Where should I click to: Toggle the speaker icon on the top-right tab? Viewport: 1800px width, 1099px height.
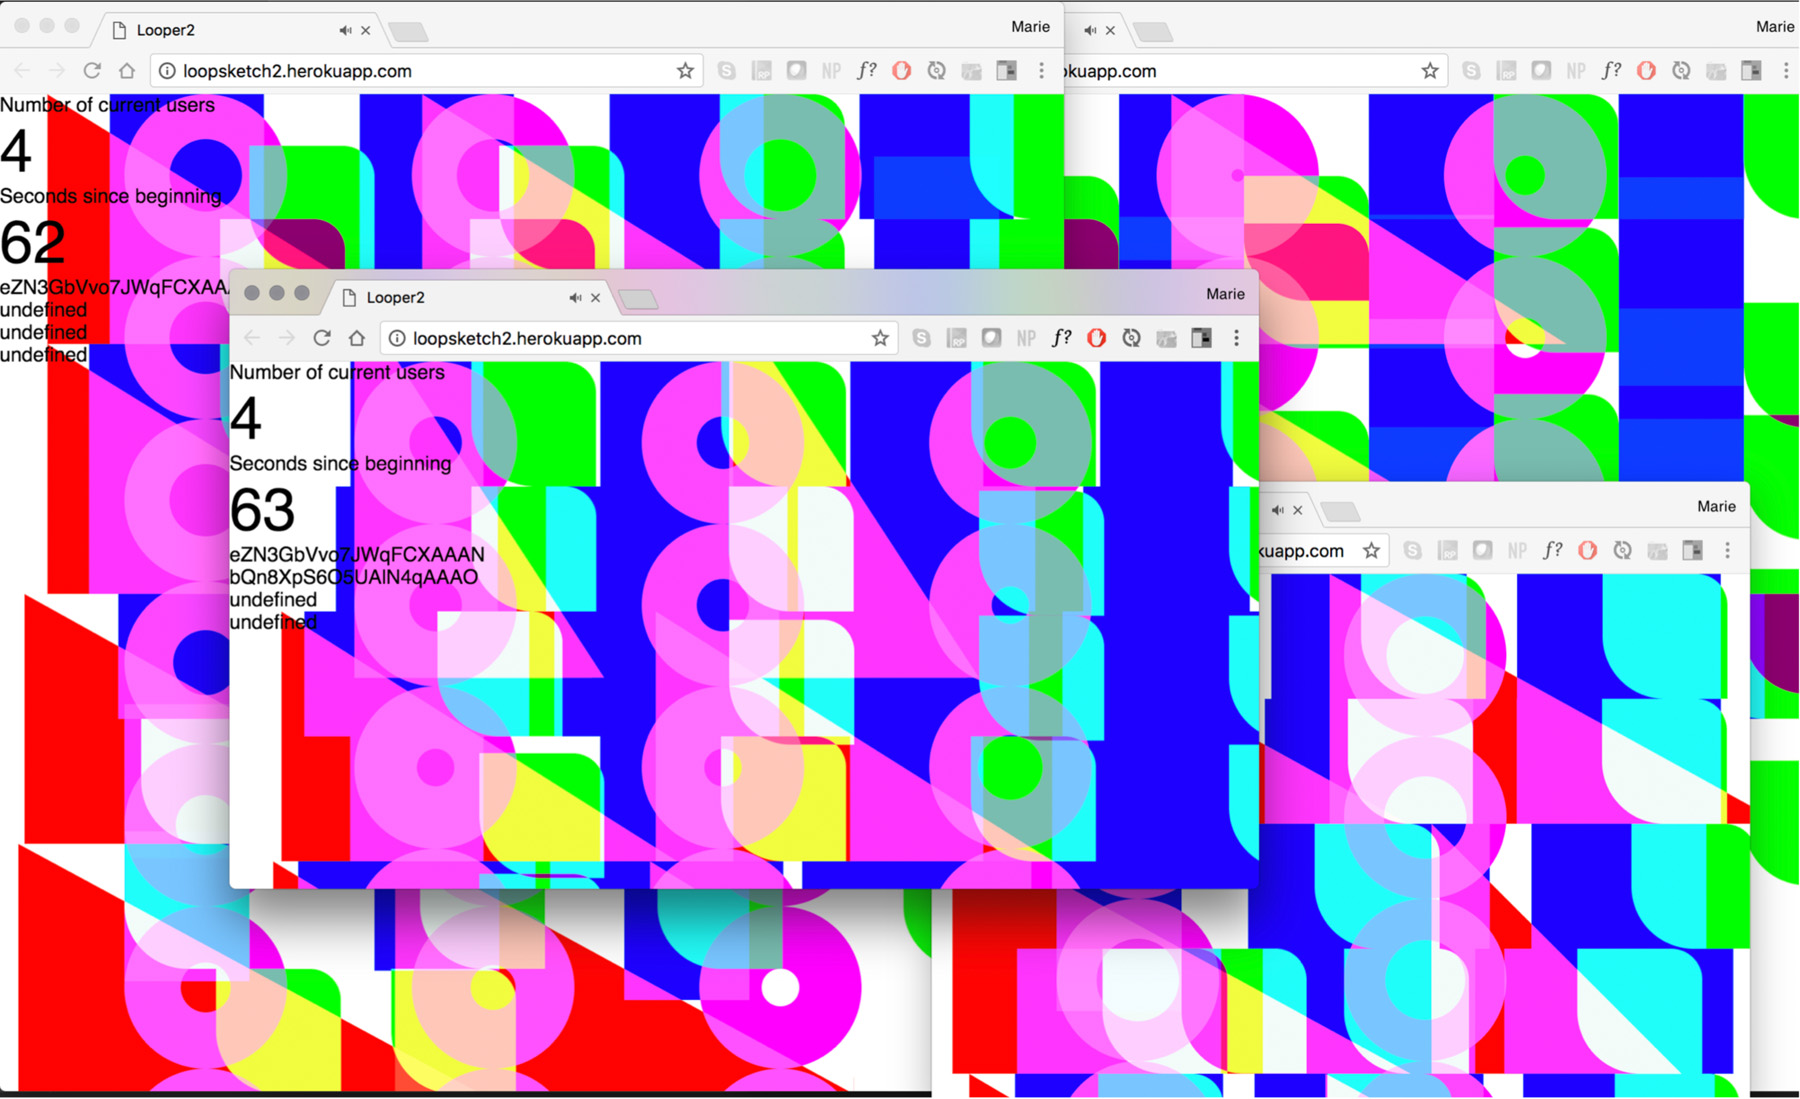point(1089,29)
